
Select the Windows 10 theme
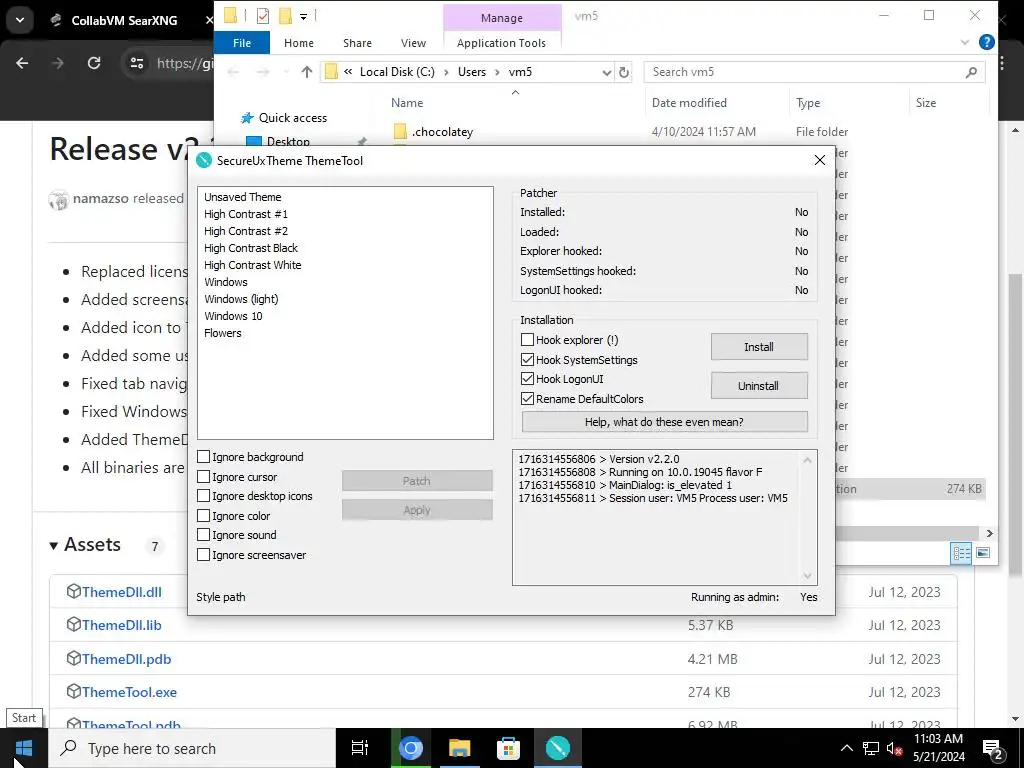pyautogui.click(x=233, y=316)
